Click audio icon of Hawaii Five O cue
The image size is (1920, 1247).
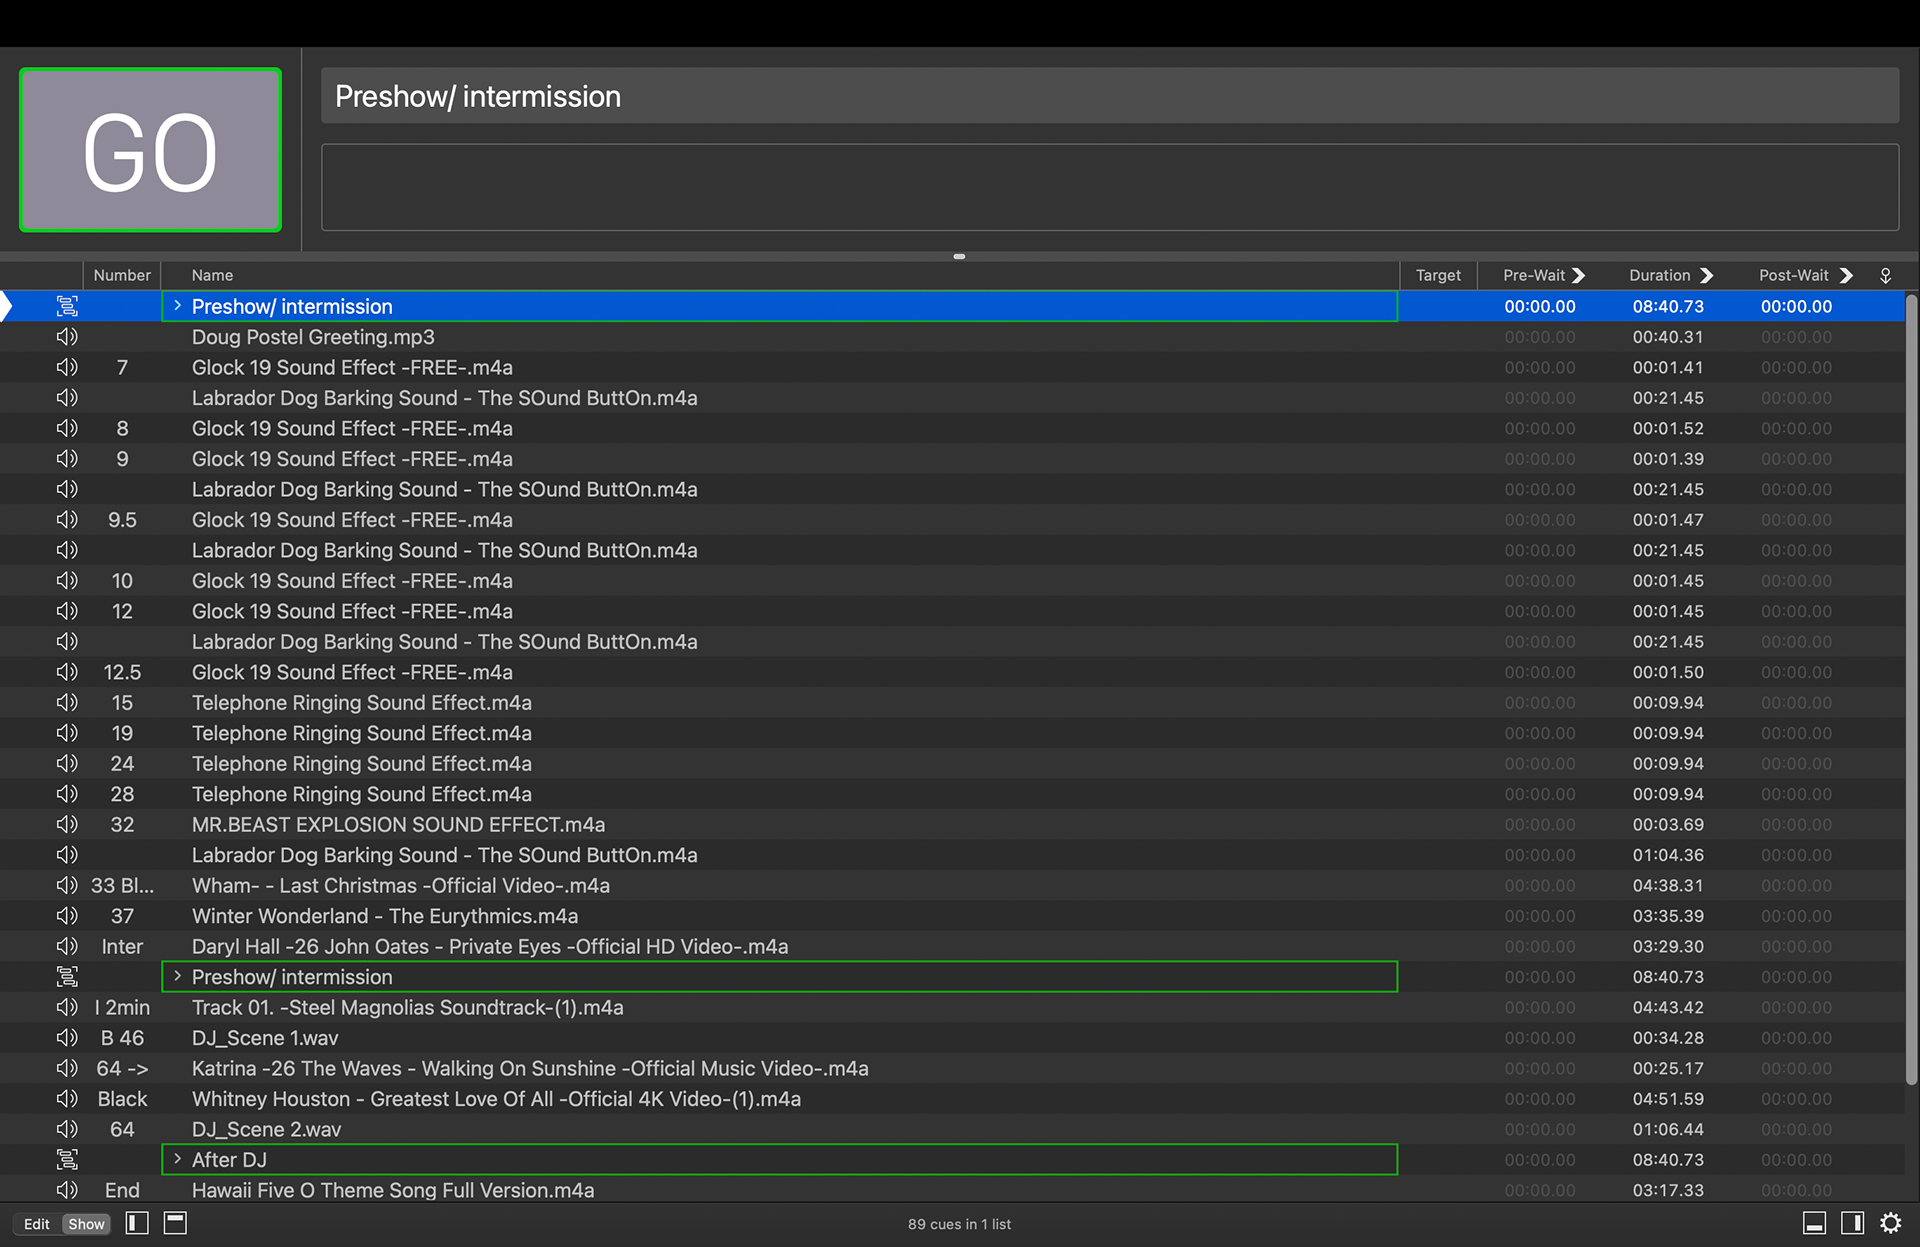pos(67,1190)
